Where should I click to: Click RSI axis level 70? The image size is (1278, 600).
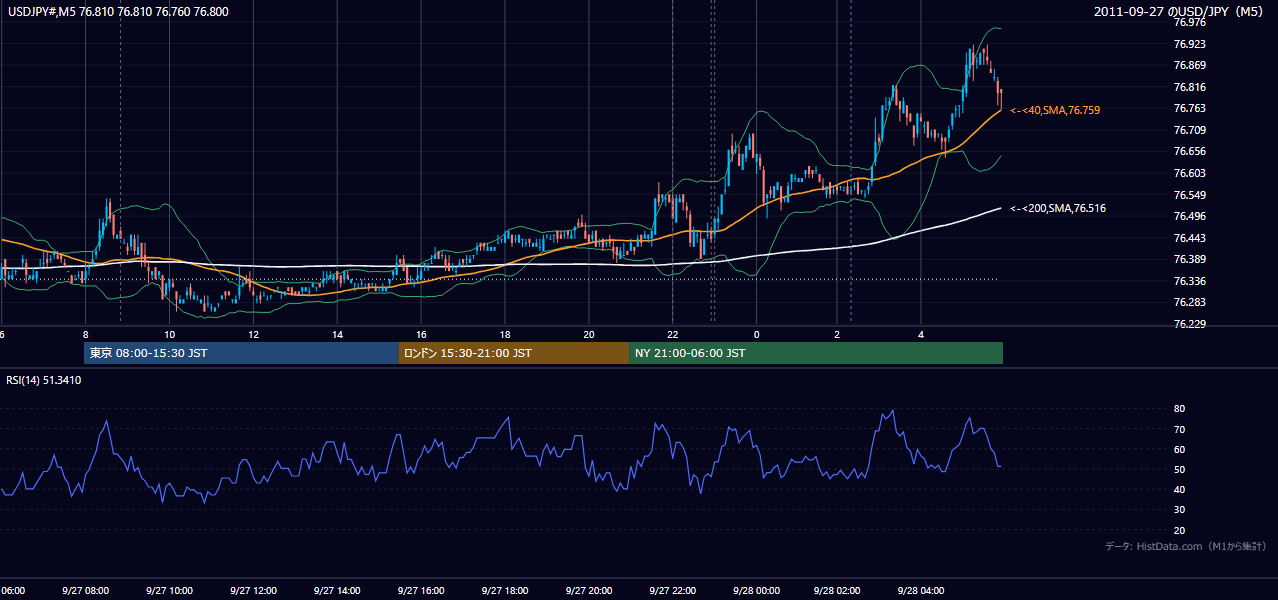(1179, 429)
